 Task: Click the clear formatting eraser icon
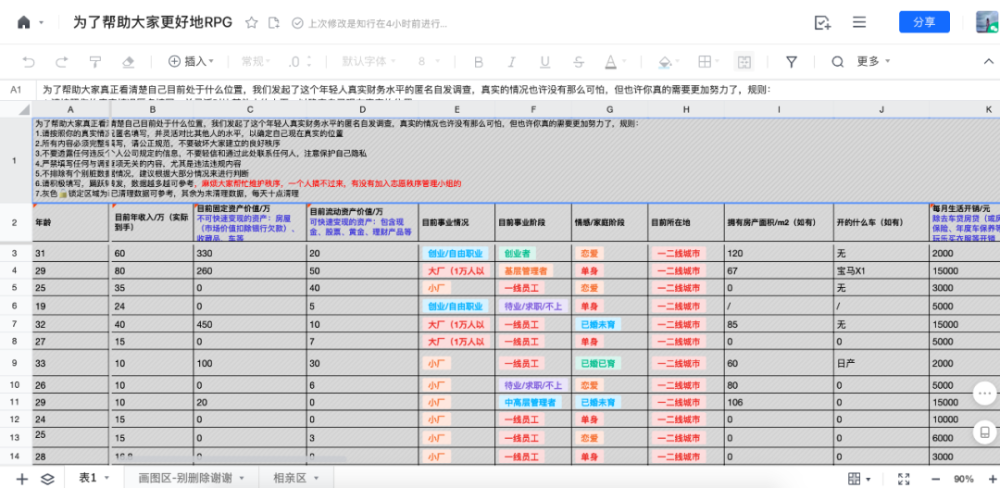[x=128, y=62]
